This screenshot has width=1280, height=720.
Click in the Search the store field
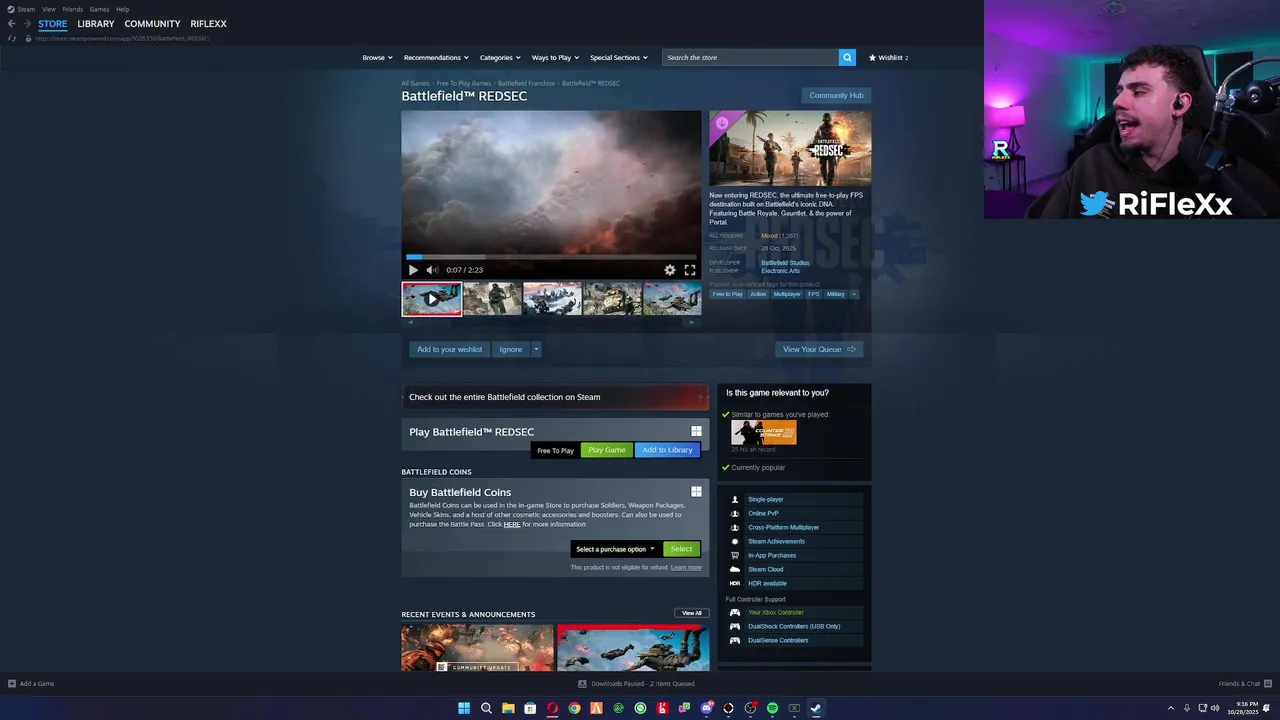click(750, 57)
